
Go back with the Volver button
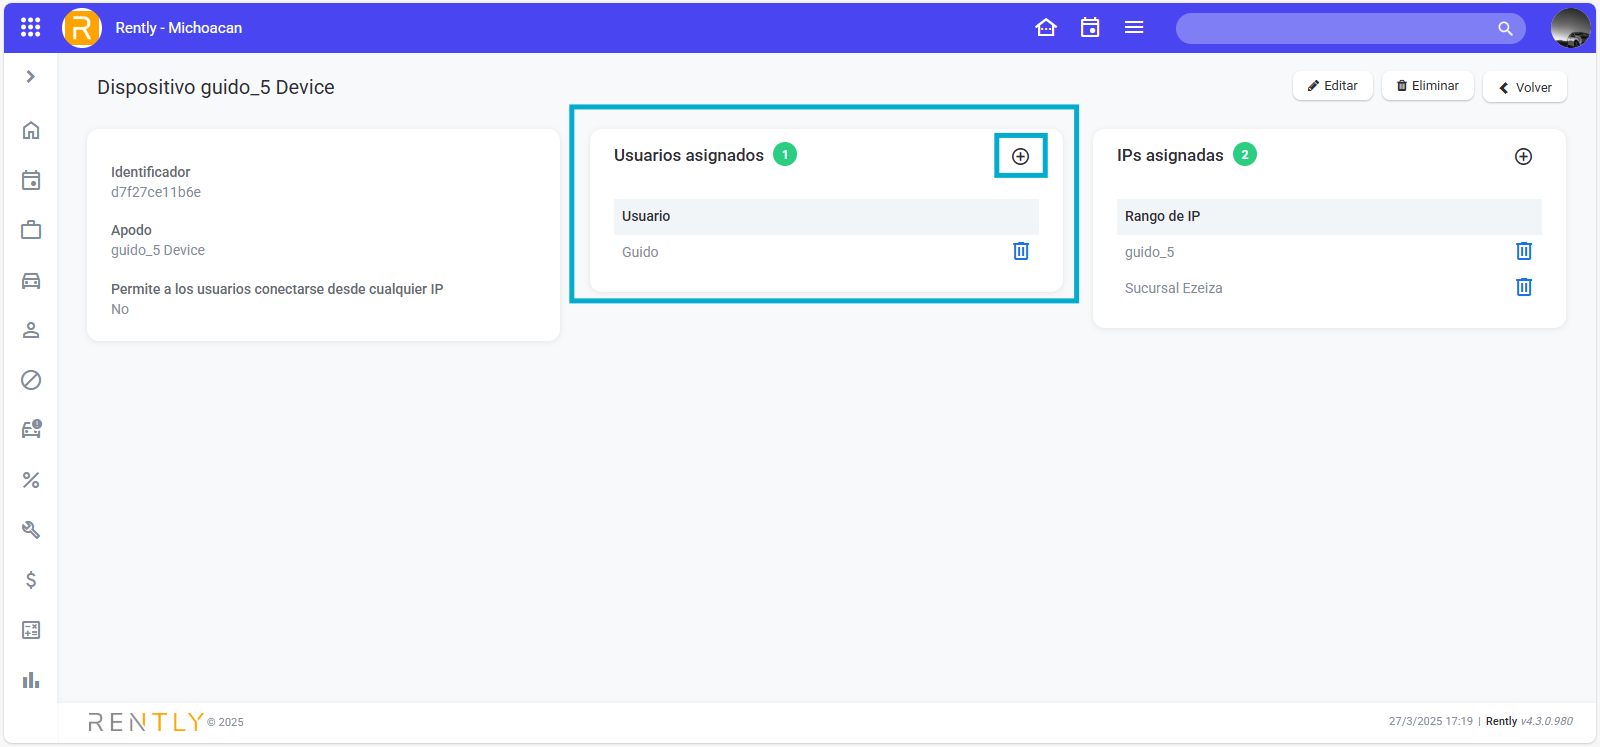point(1525,87)
